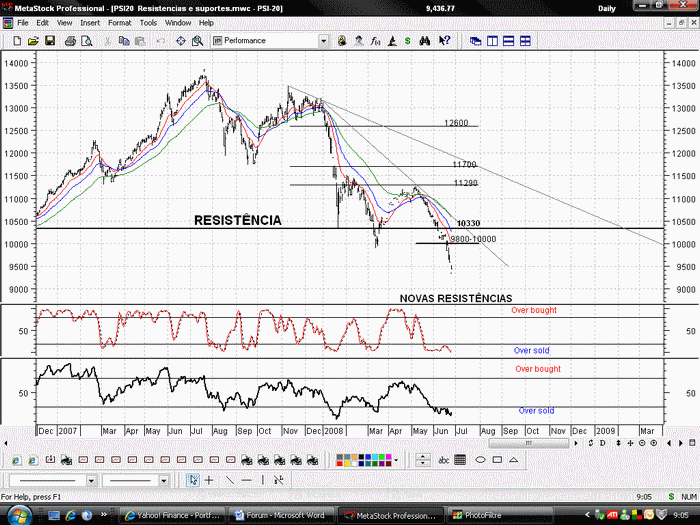
Task: Select the text abc annotation tool
Action: (443, 460)
